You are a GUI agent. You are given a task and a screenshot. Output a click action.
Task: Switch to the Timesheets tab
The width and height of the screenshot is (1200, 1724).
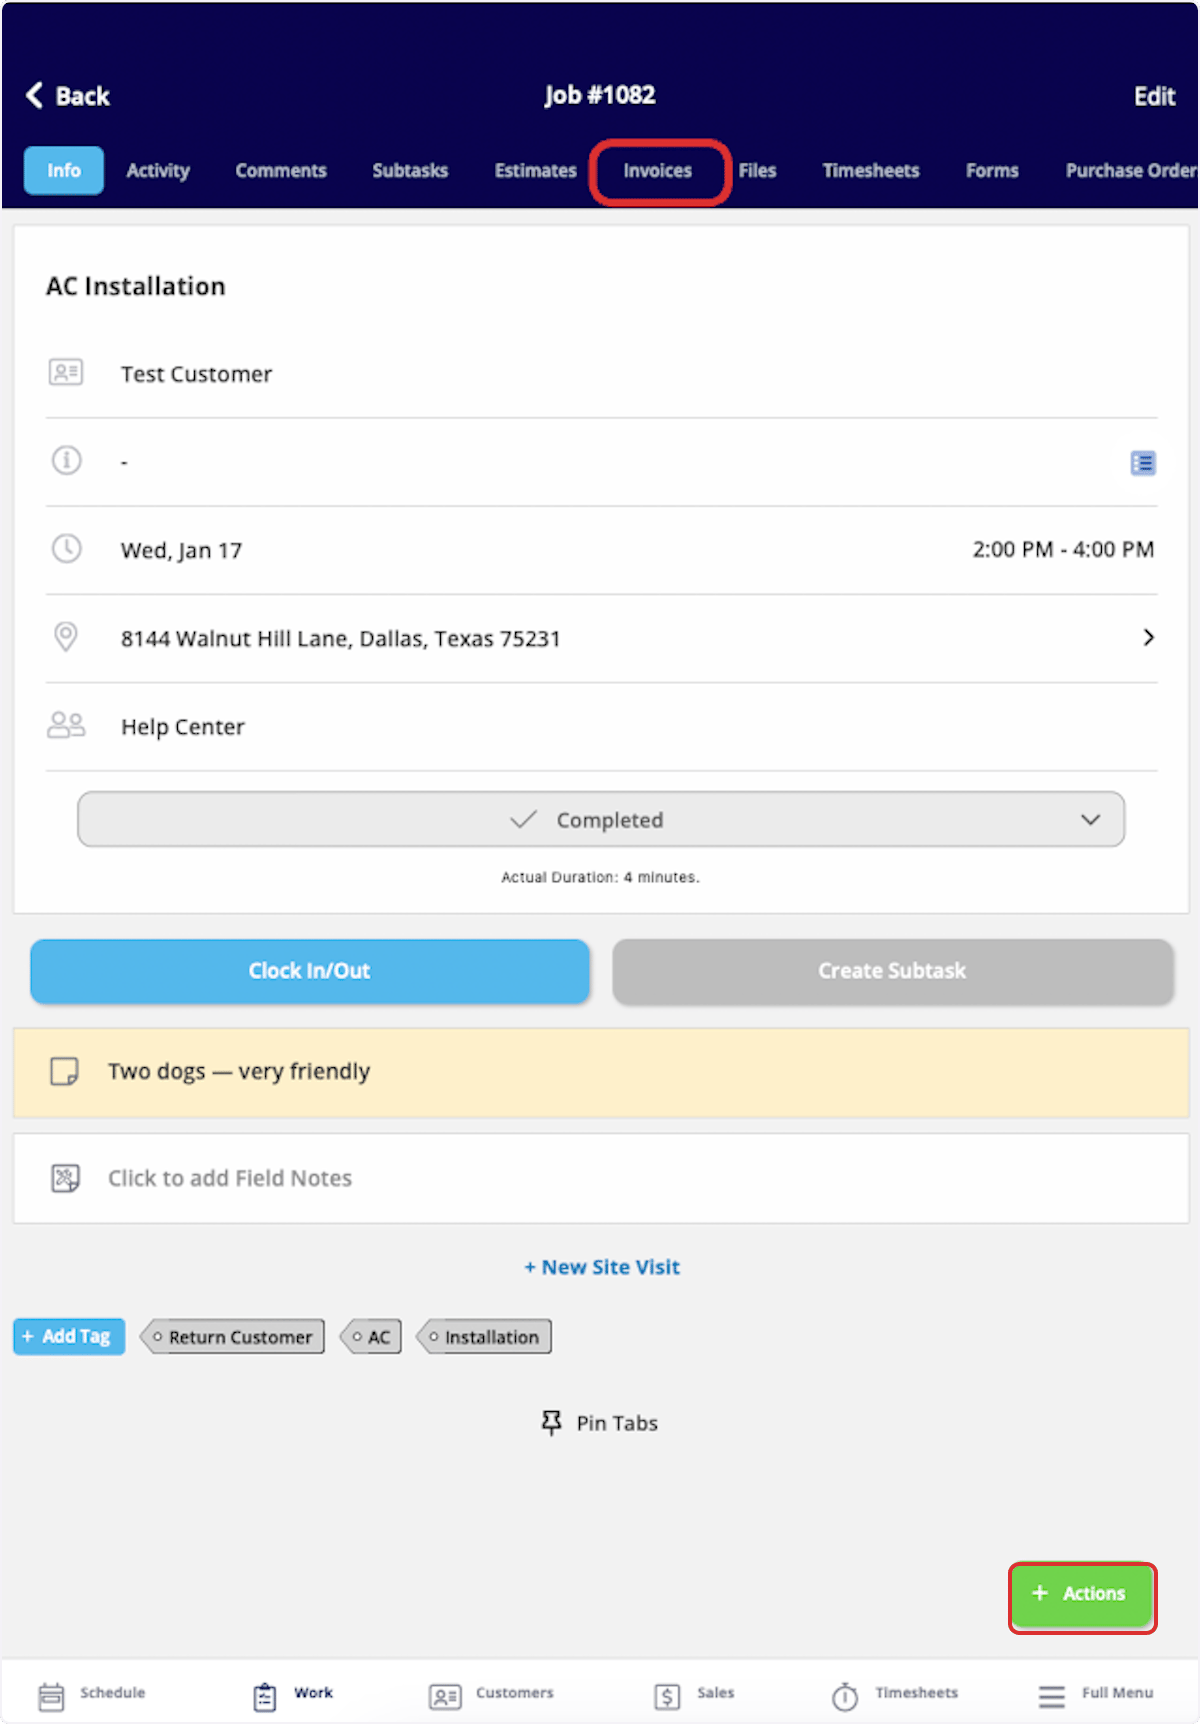[871, 171]
